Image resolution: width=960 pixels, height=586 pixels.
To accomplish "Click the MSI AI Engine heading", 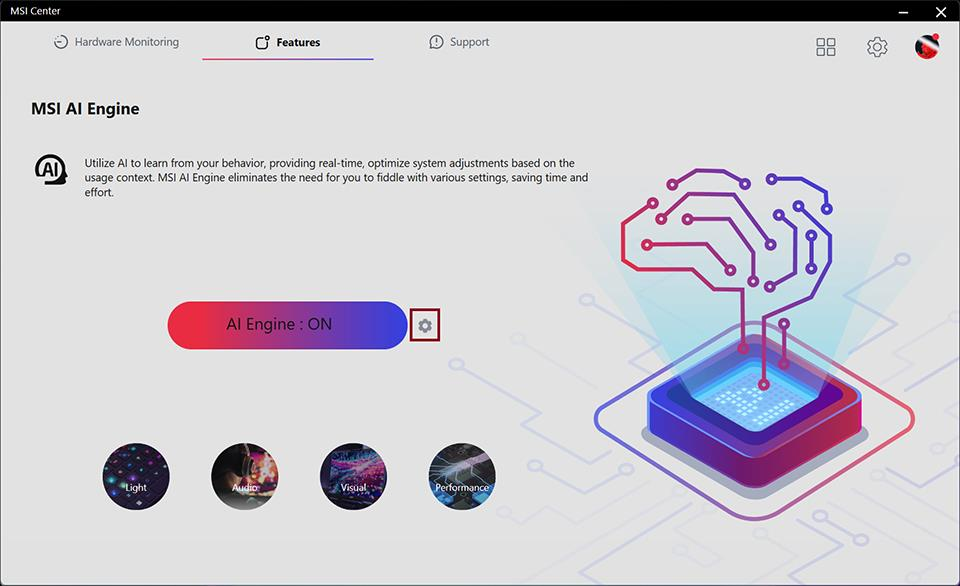I will click(86, 108).
